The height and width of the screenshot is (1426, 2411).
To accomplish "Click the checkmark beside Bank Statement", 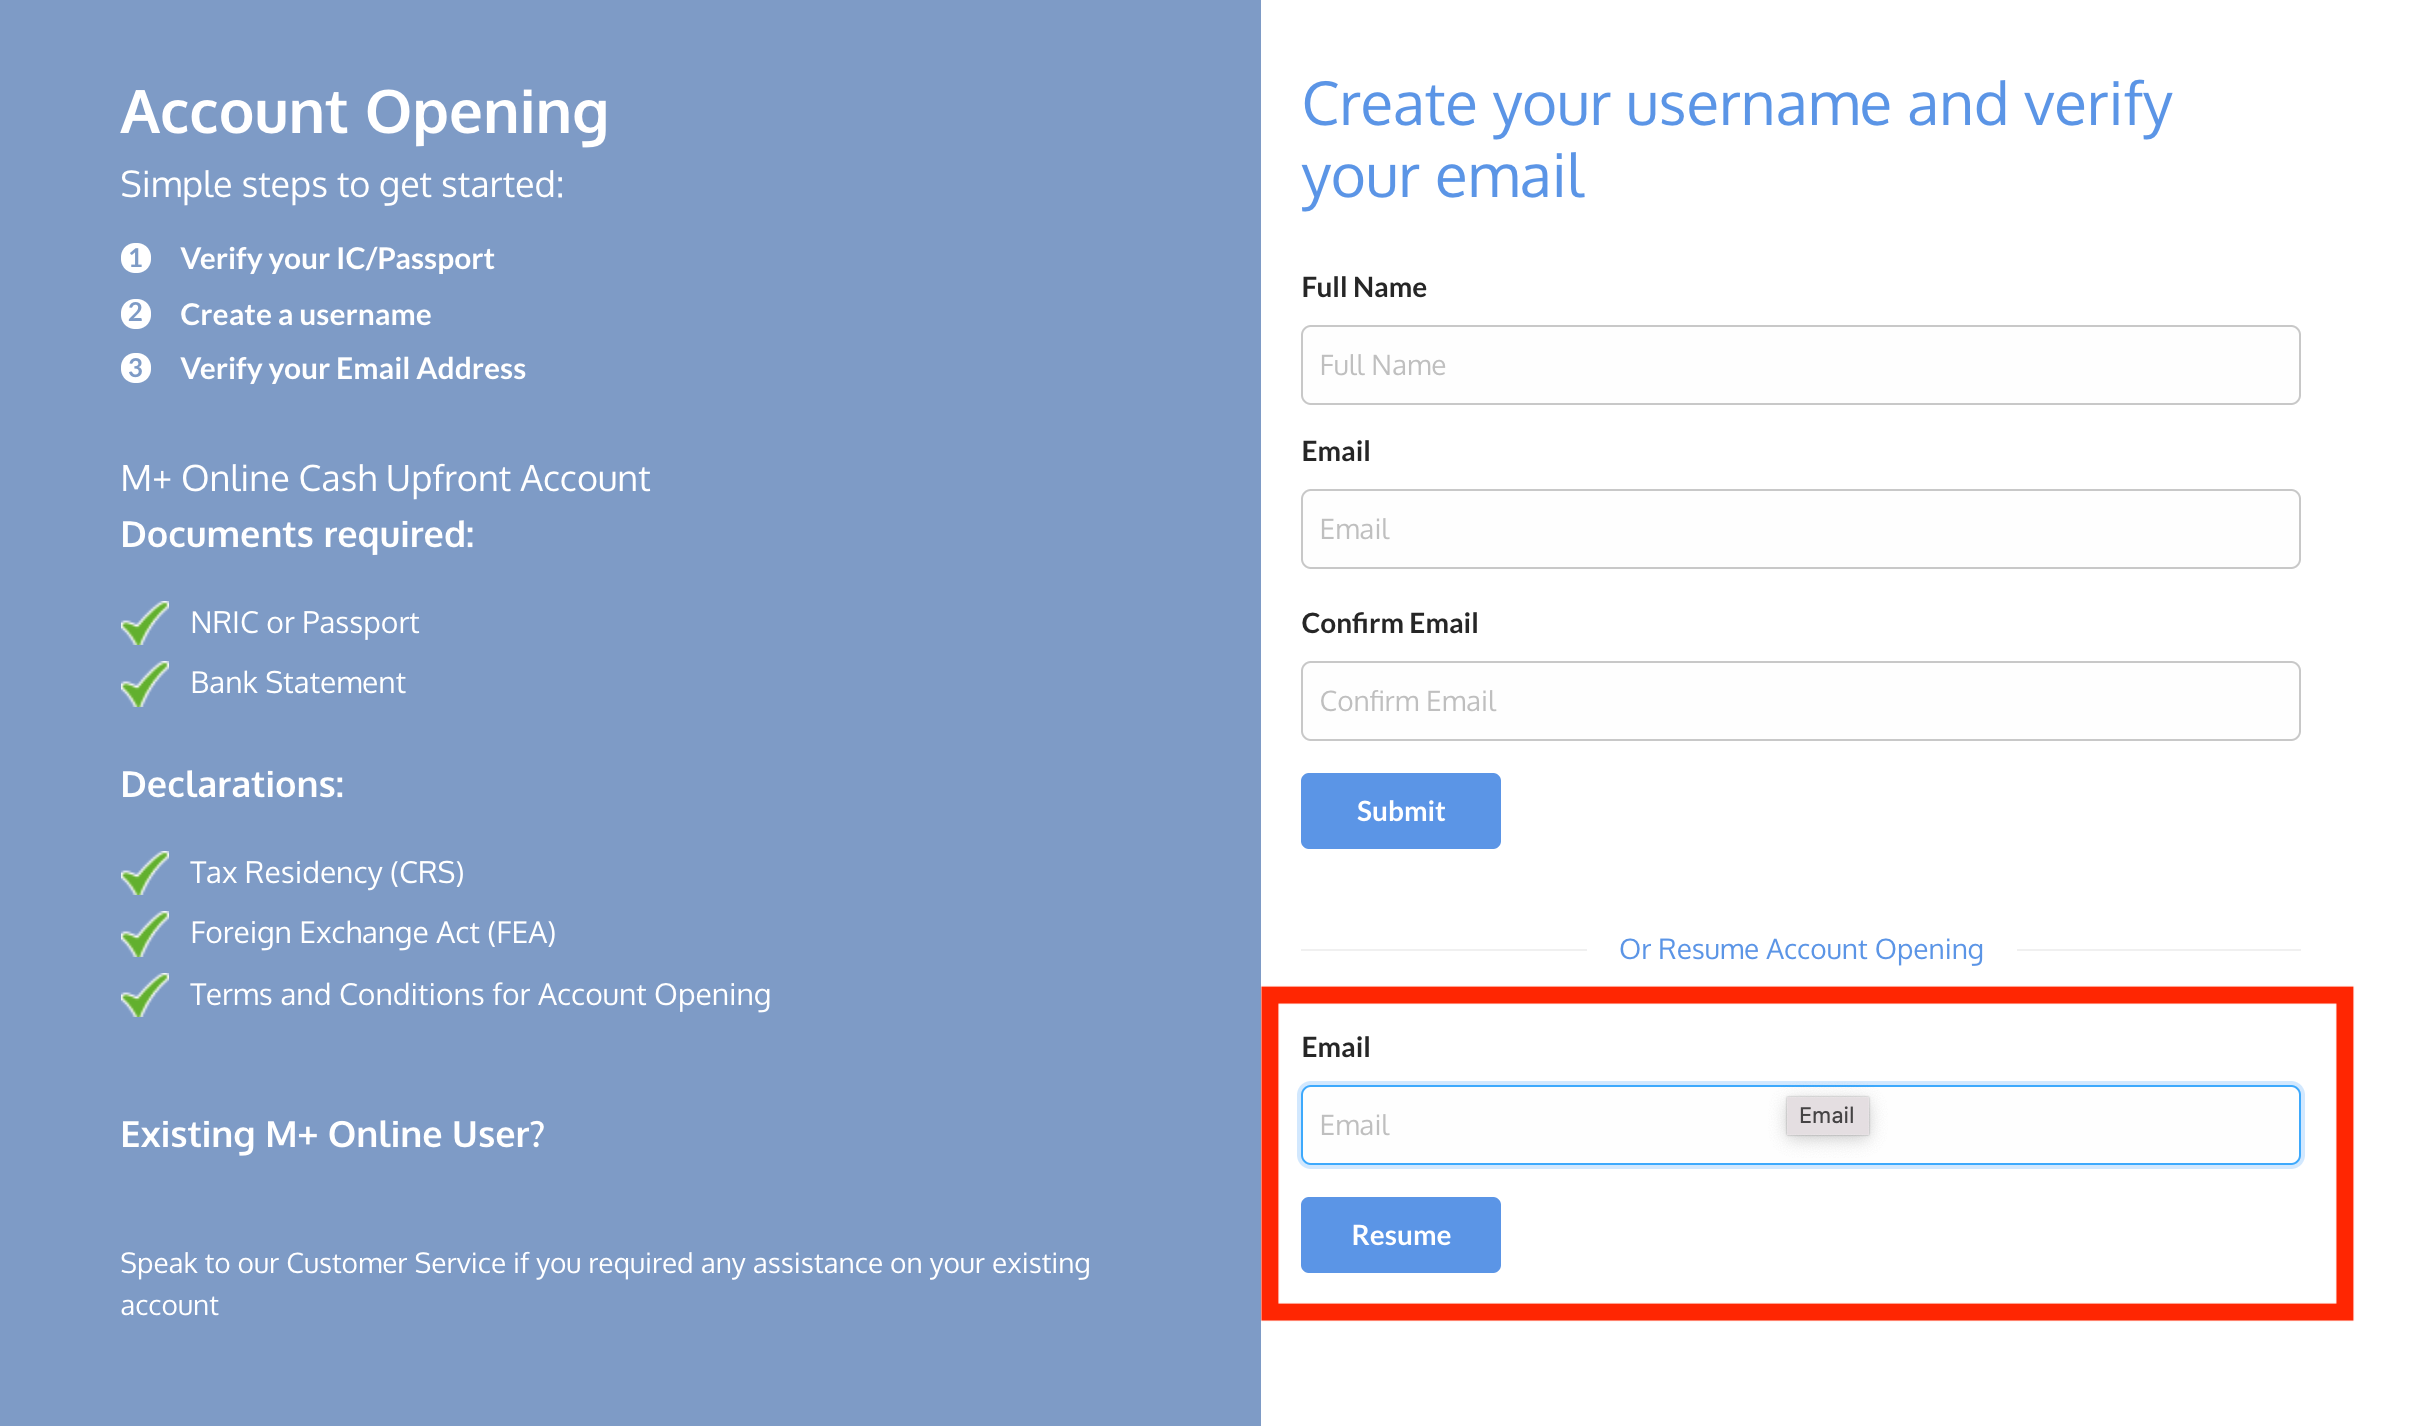I will (144, 684).
